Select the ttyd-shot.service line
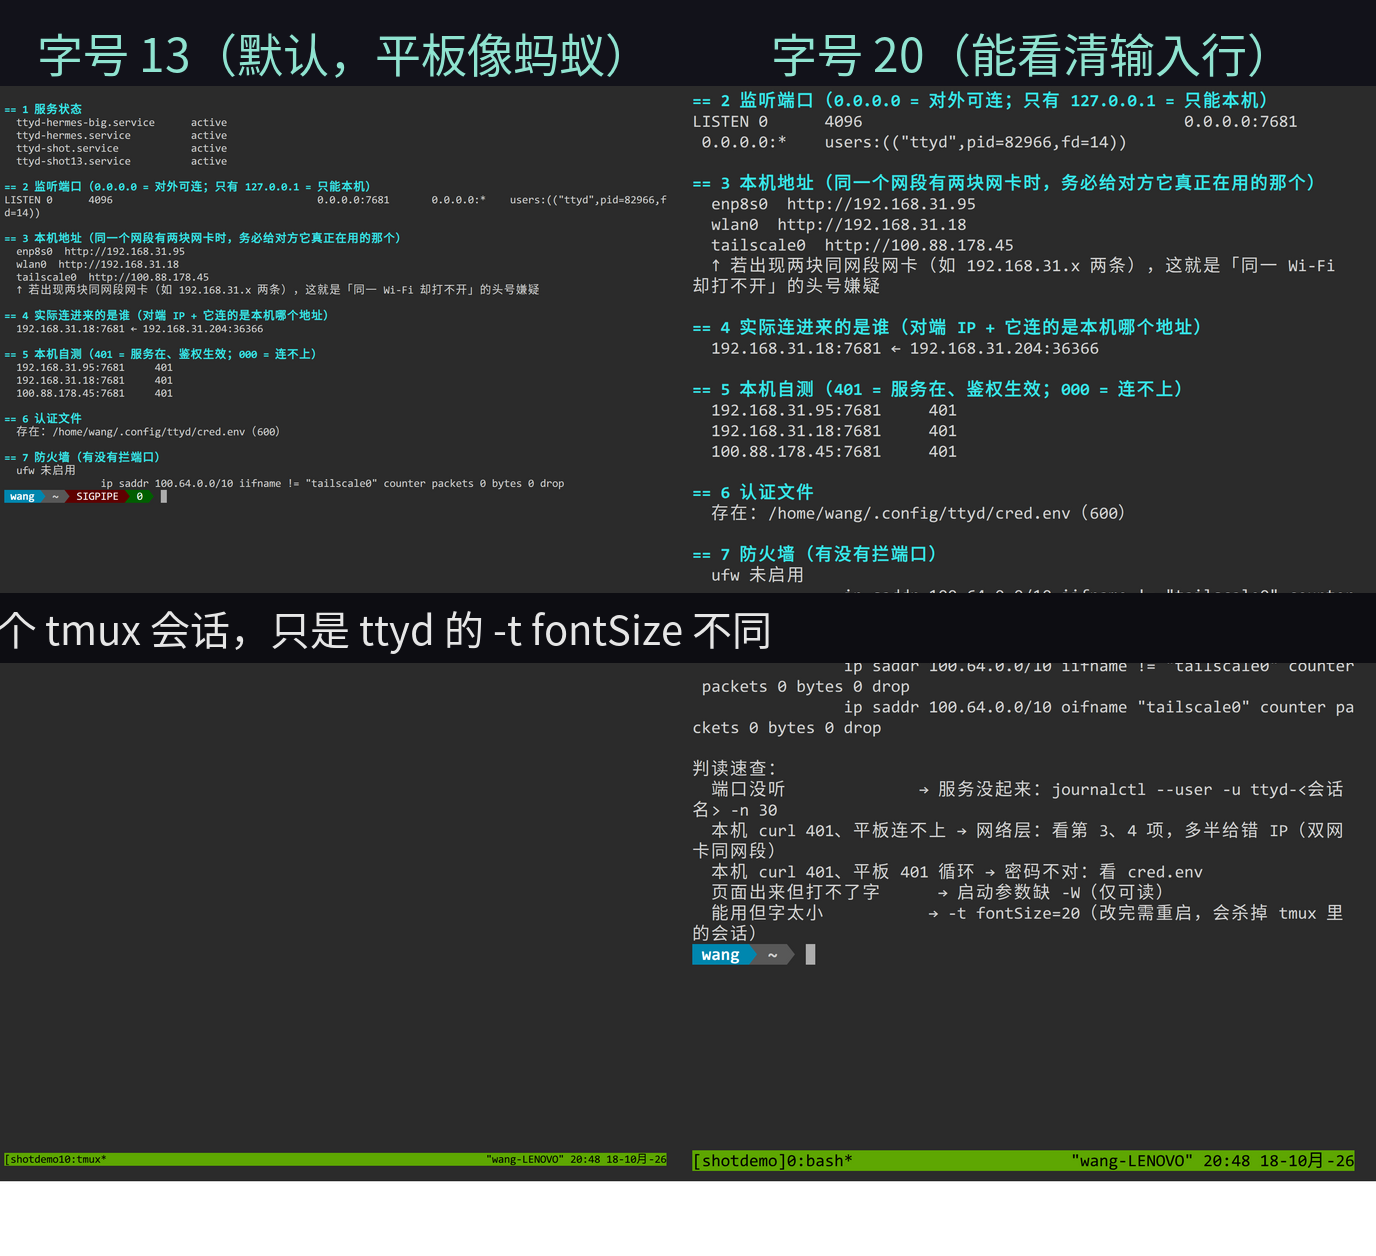This screenshot has height=1256, width=1376. click(x=121, y=148)
